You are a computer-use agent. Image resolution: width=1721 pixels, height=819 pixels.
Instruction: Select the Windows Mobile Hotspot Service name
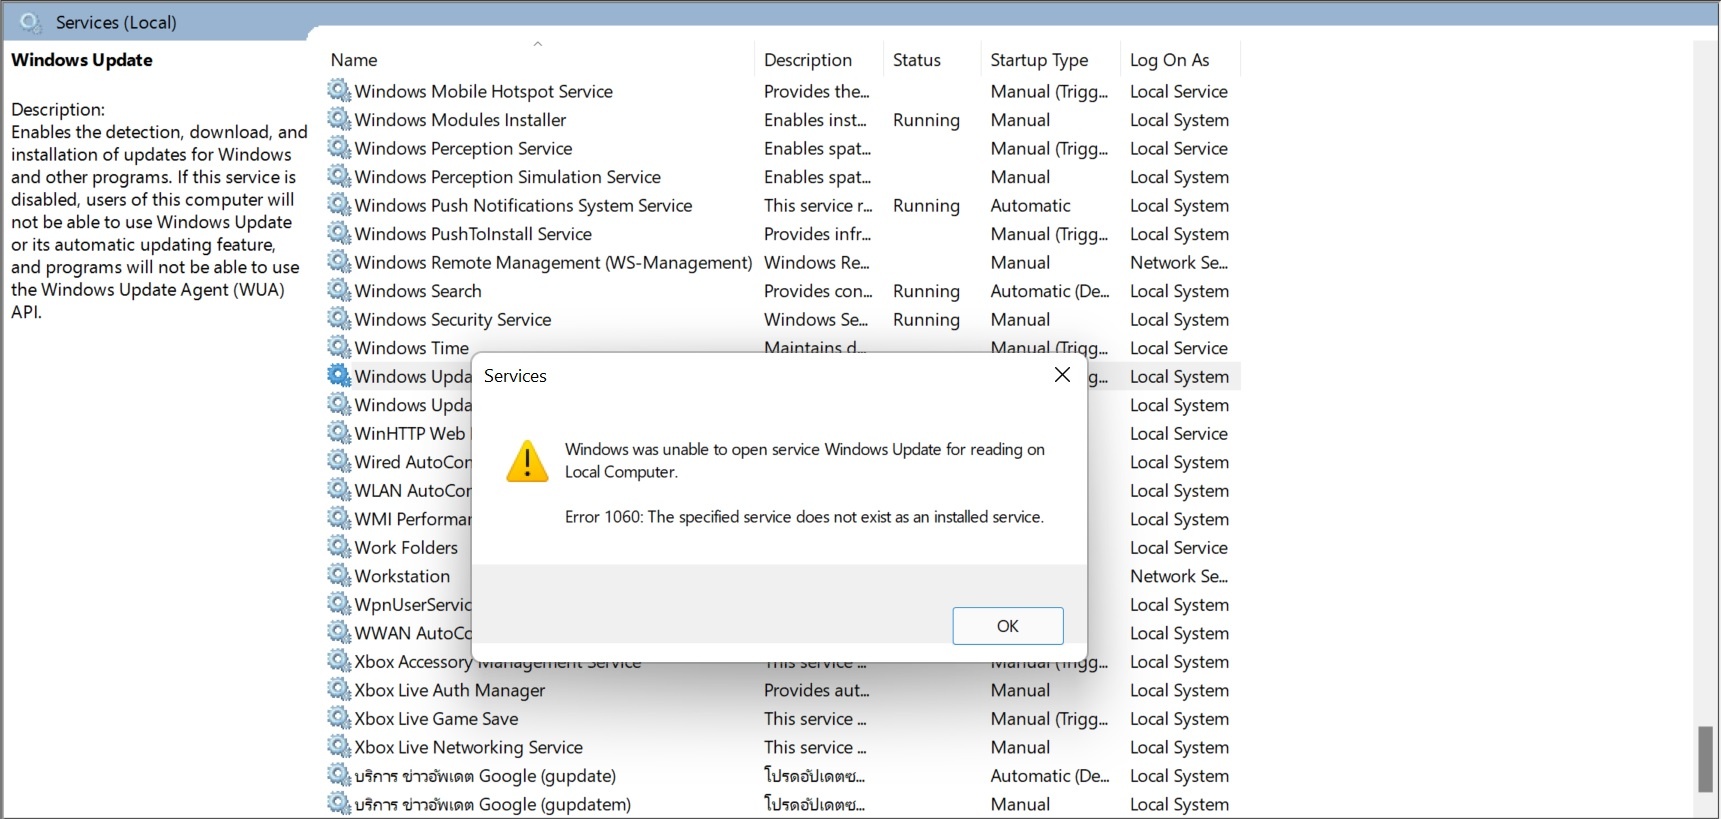click(484, 91)
